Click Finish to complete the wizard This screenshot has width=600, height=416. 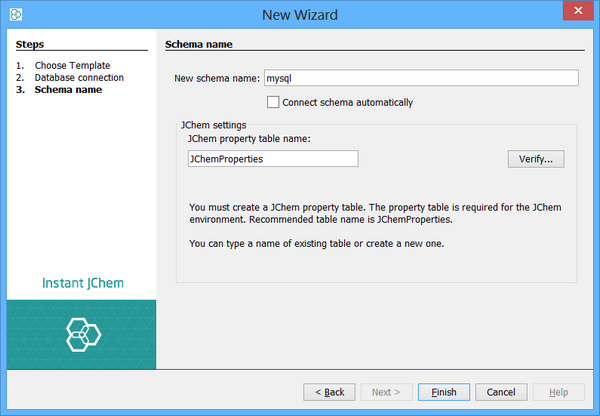[x=444, y=392]
